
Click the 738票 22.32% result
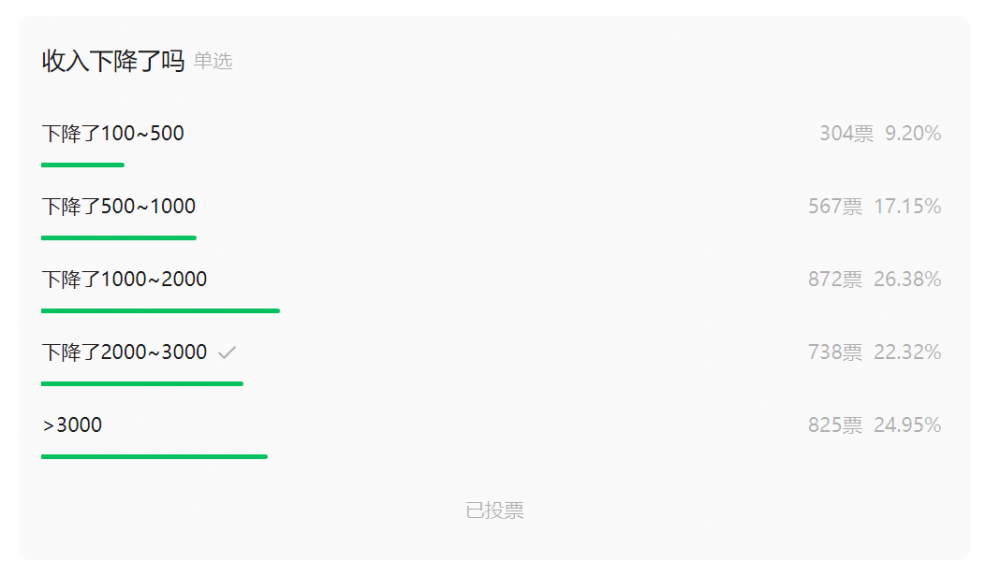point(874,352)
